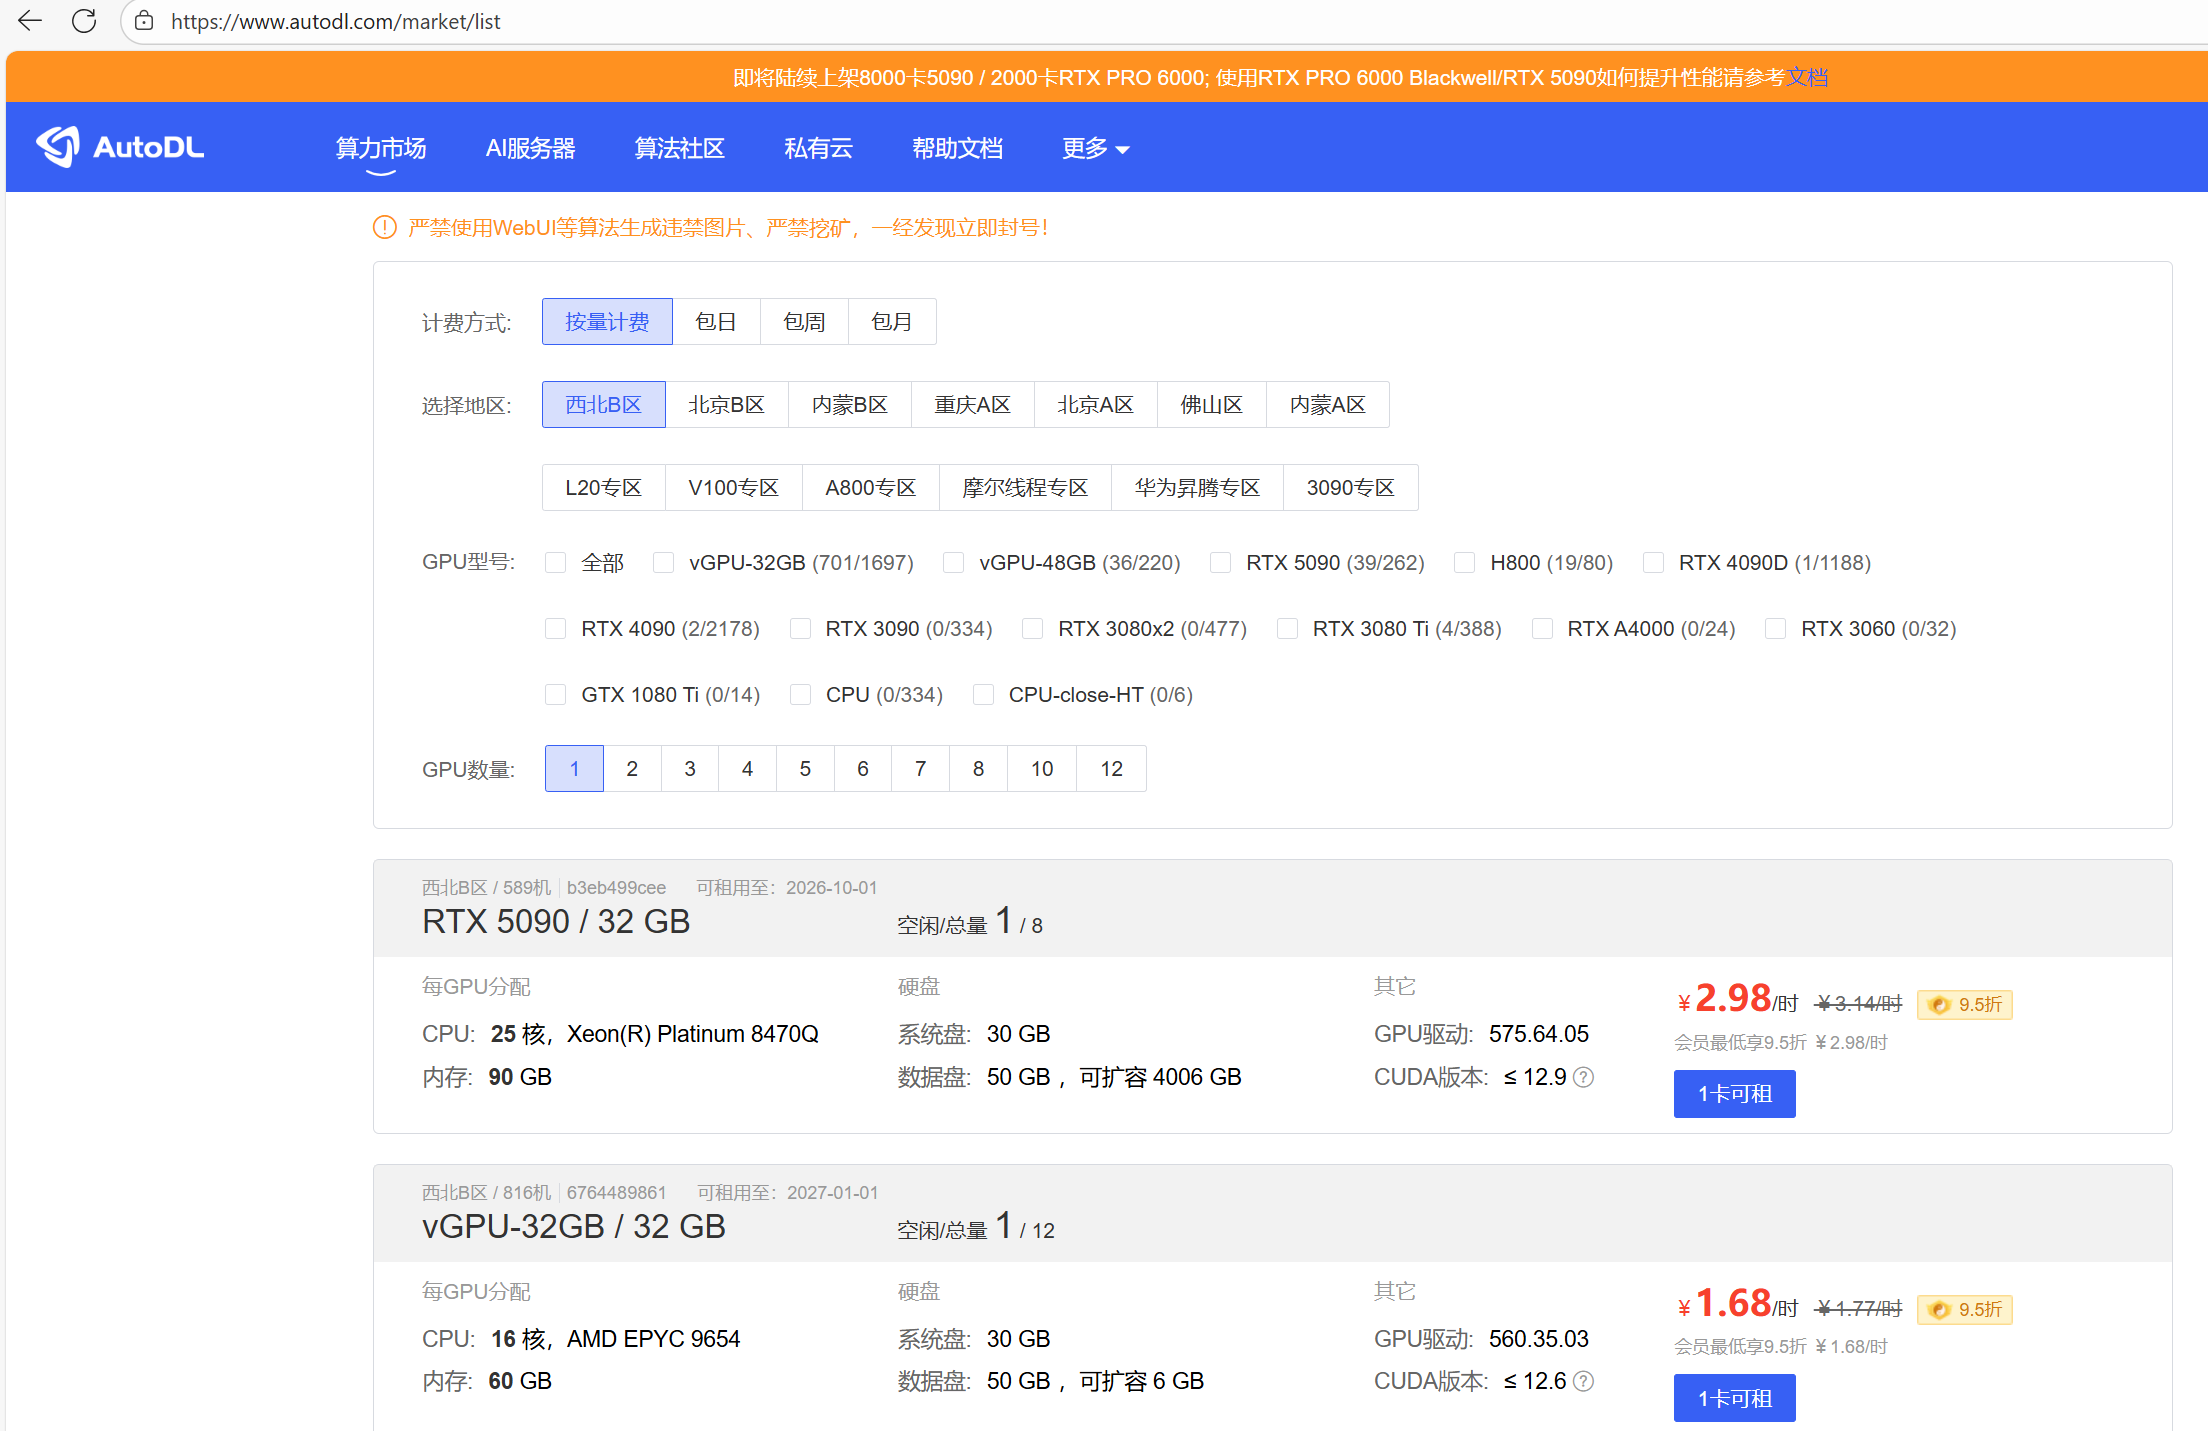Select the 内蒙A区 region
2208x1431 pixels.
pyautogui.click(x=1327, y=405)
